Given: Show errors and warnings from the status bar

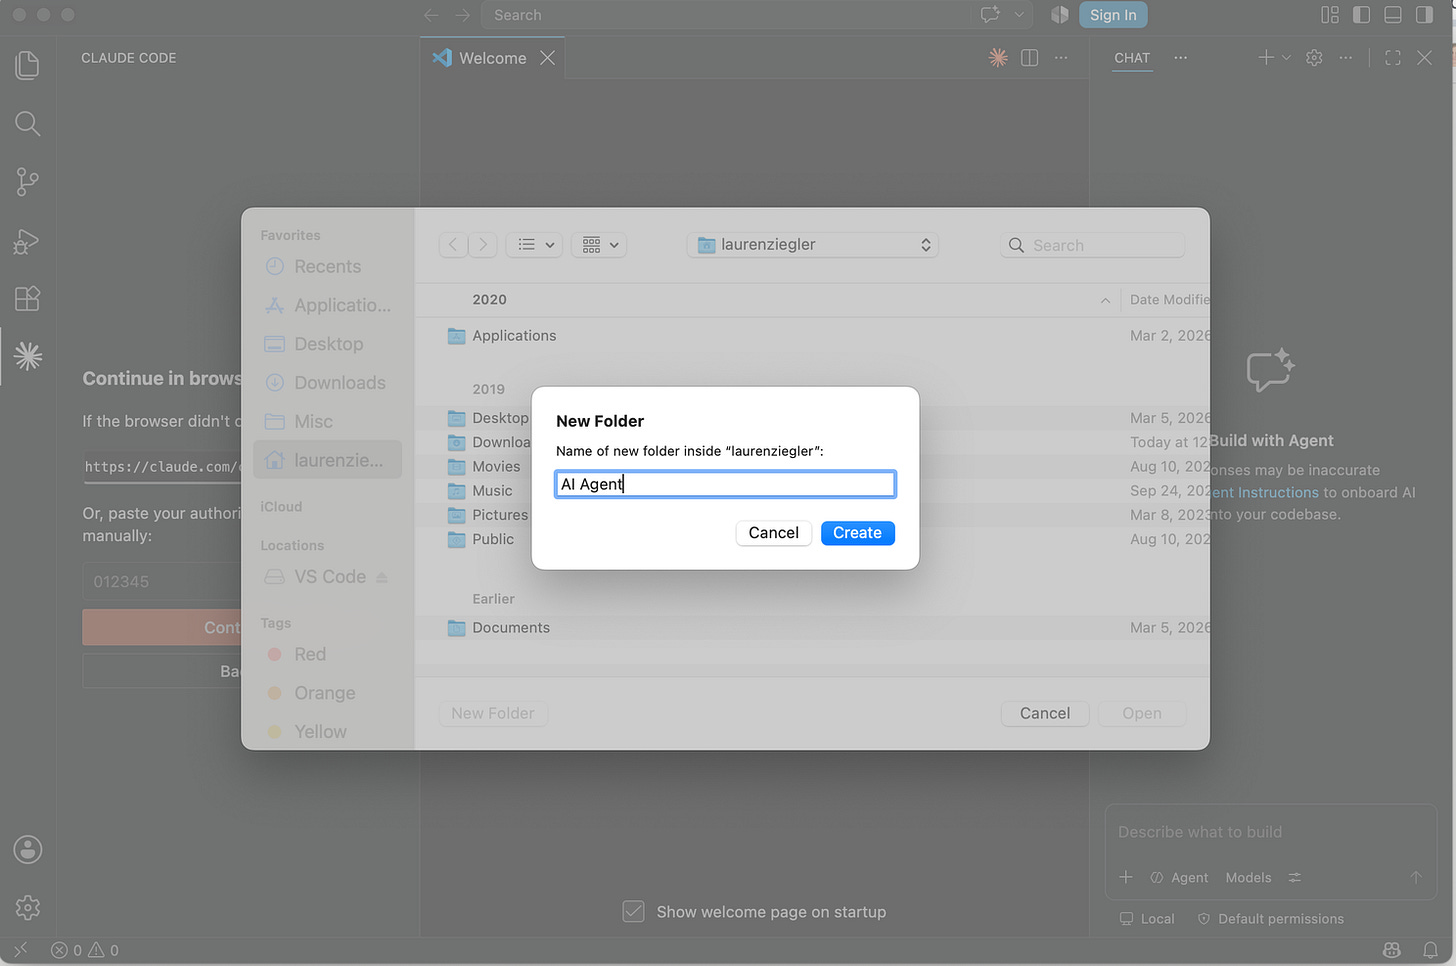Looking at the screenshot, I should click(x=85, y=950).
